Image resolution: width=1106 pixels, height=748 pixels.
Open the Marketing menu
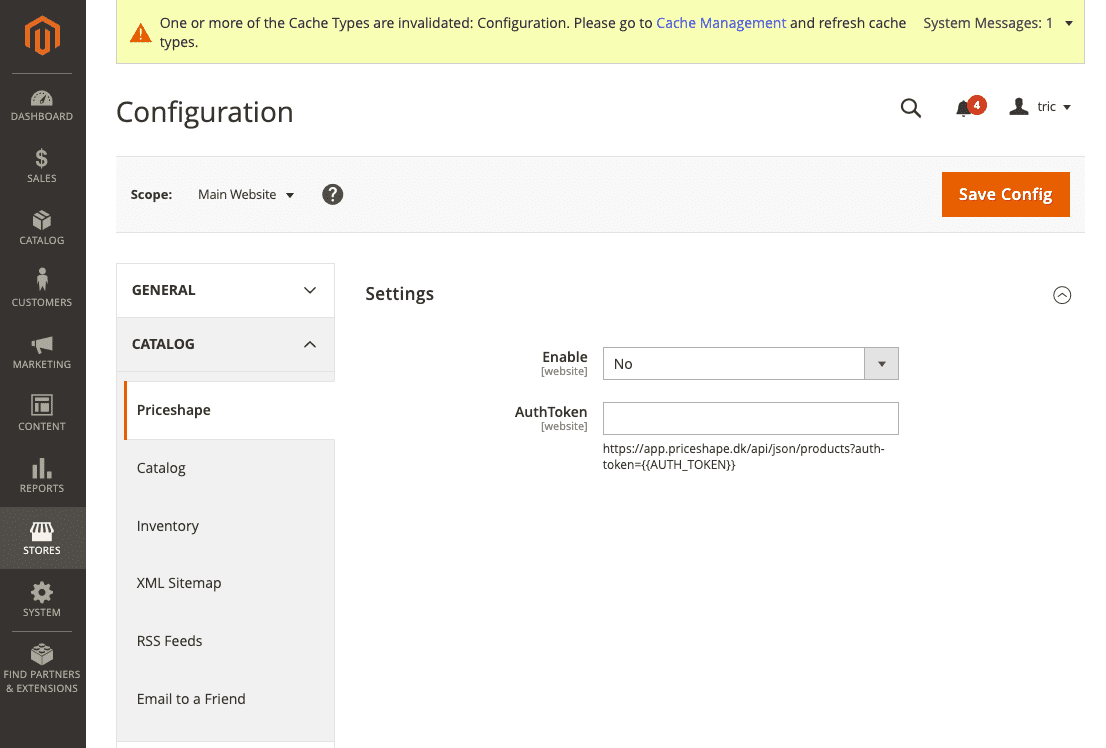(42, 352)
